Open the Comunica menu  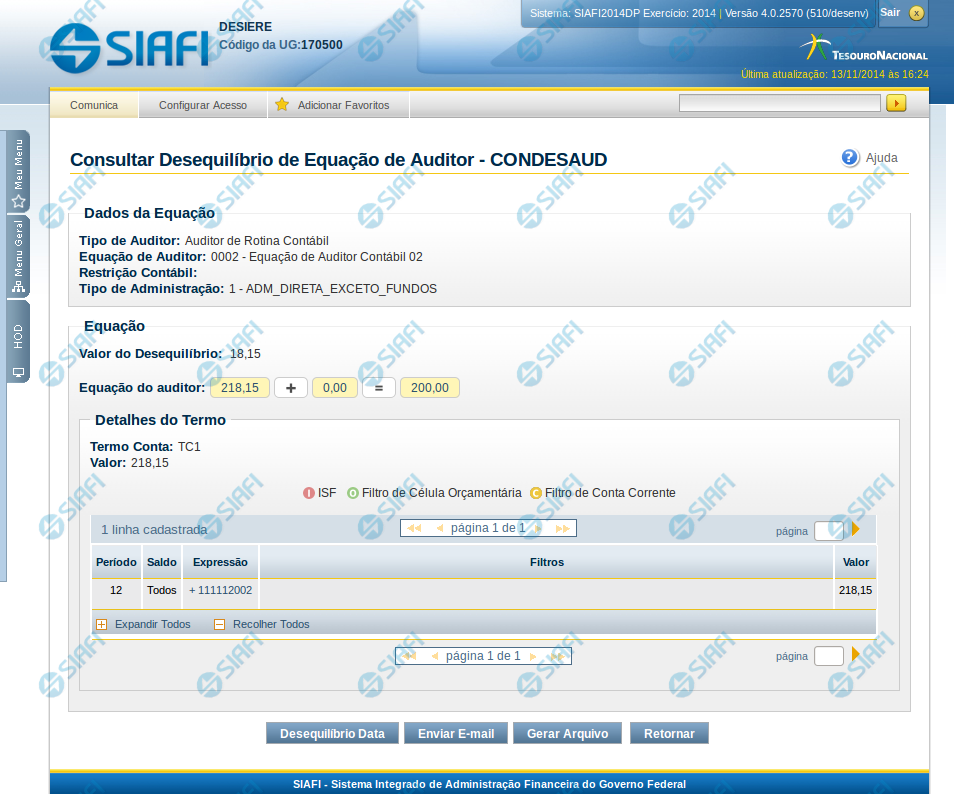tap(94, 105)
